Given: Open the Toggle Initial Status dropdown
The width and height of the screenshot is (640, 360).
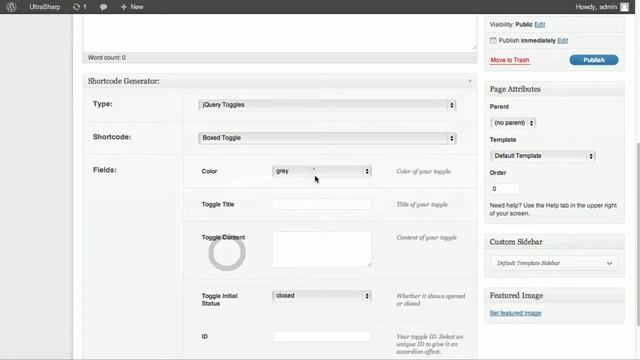Looking at the screenshot, I should [322, 296].
